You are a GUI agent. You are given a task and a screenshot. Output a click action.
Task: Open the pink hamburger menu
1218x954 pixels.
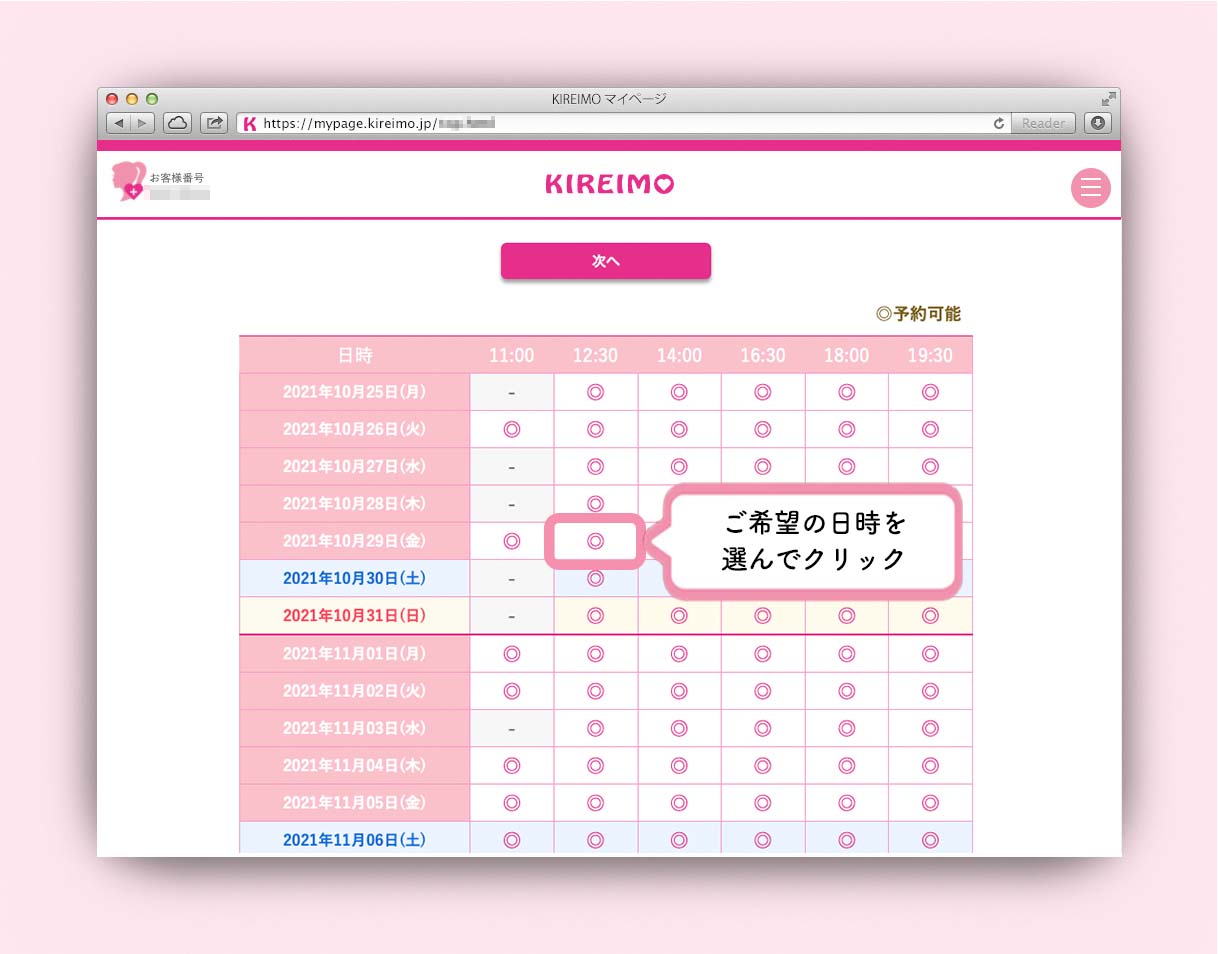tap(1091, 187)
